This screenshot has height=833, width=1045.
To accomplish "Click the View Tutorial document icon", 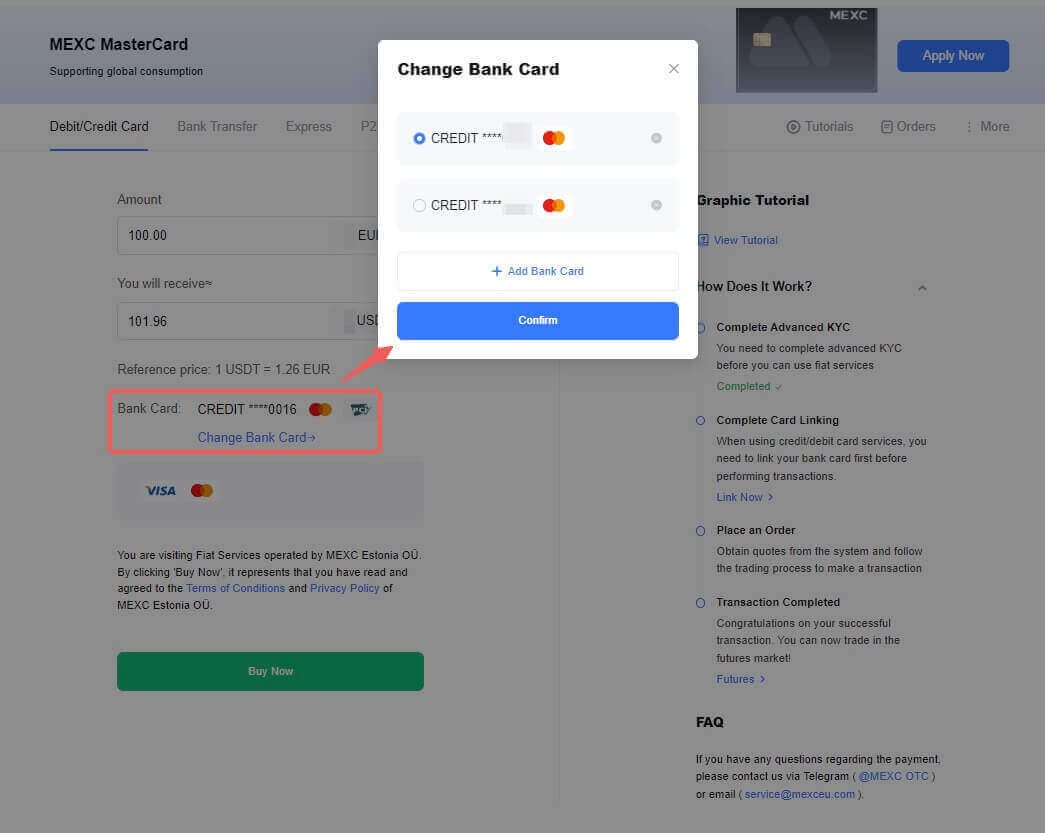I will (x=703, y=240).
